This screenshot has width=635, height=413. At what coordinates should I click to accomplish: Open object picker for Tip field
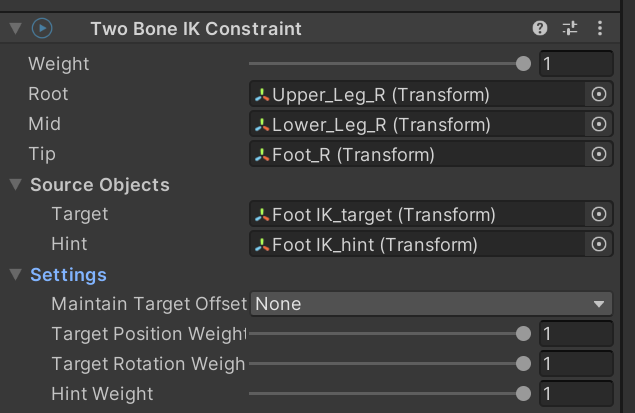(598, 155)
